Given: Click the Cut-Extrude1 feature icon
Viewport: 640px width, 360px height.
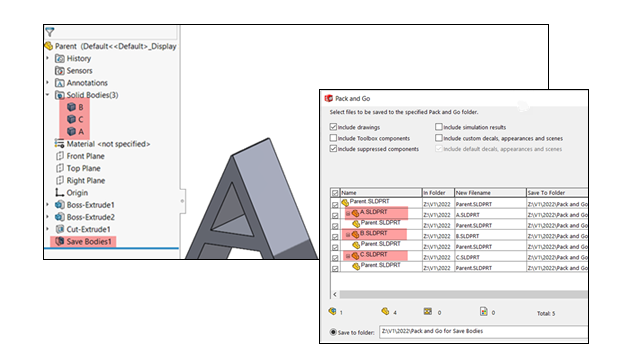Looking at the screenshot, I should click(60, 229).
